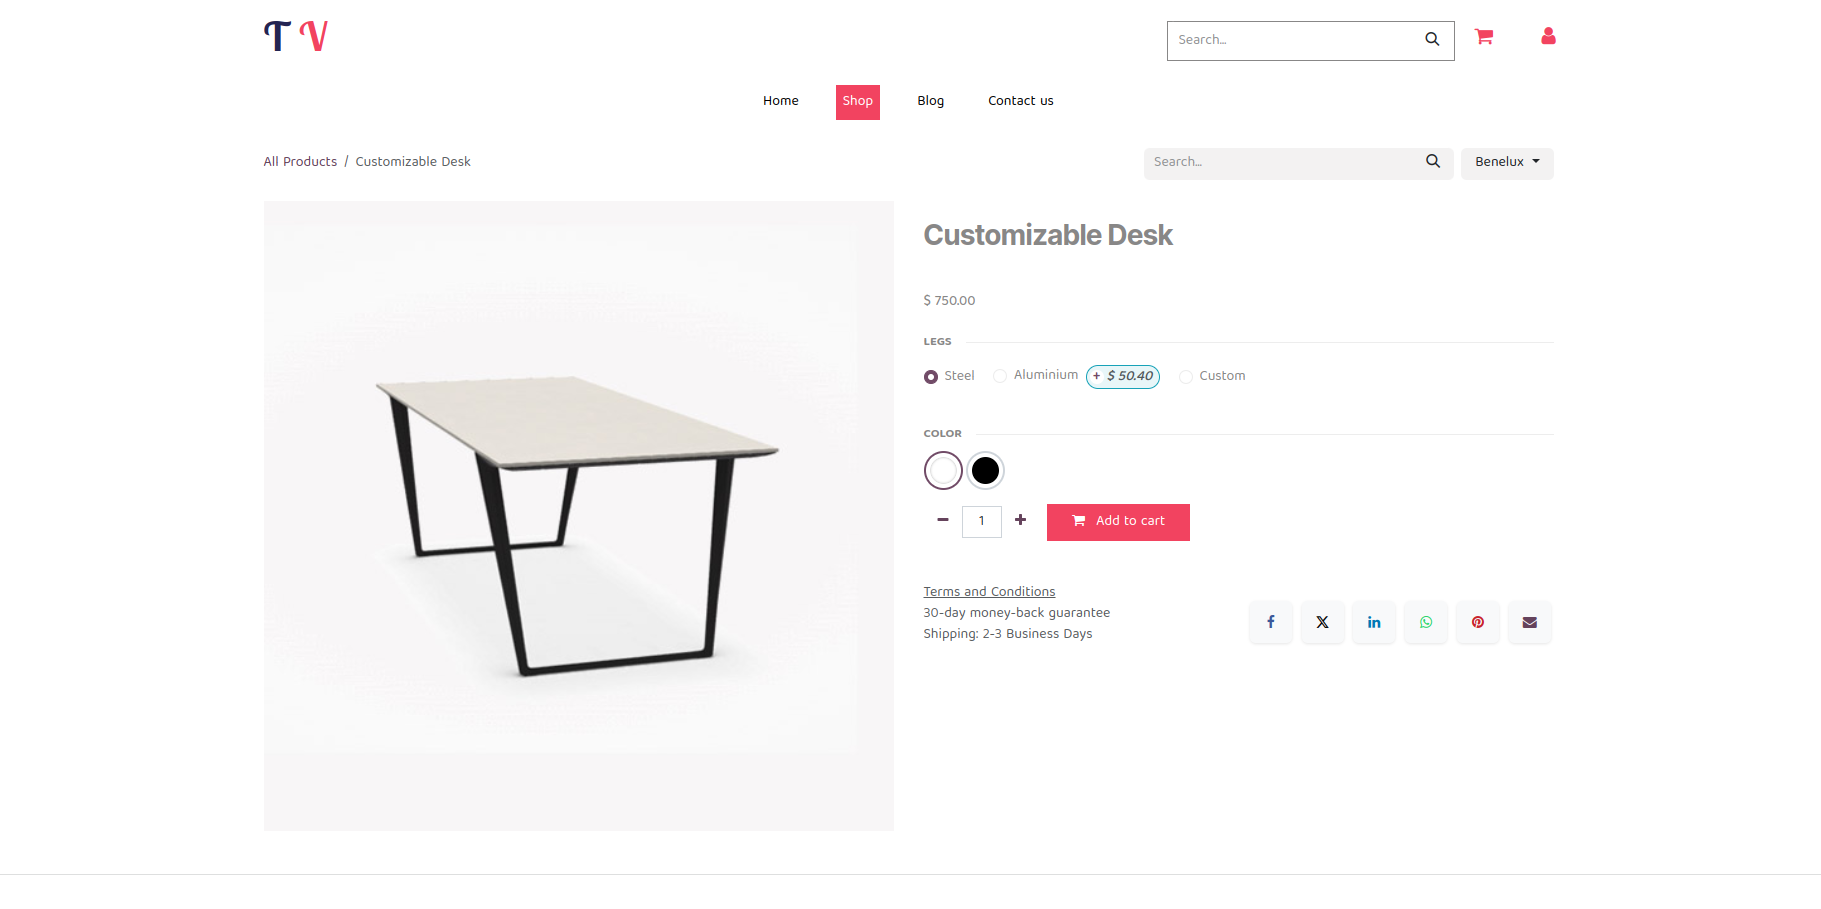Viewport: 1821px width, 909px height.
Task: Click the Add to cart button
Action: (1118, 522)
